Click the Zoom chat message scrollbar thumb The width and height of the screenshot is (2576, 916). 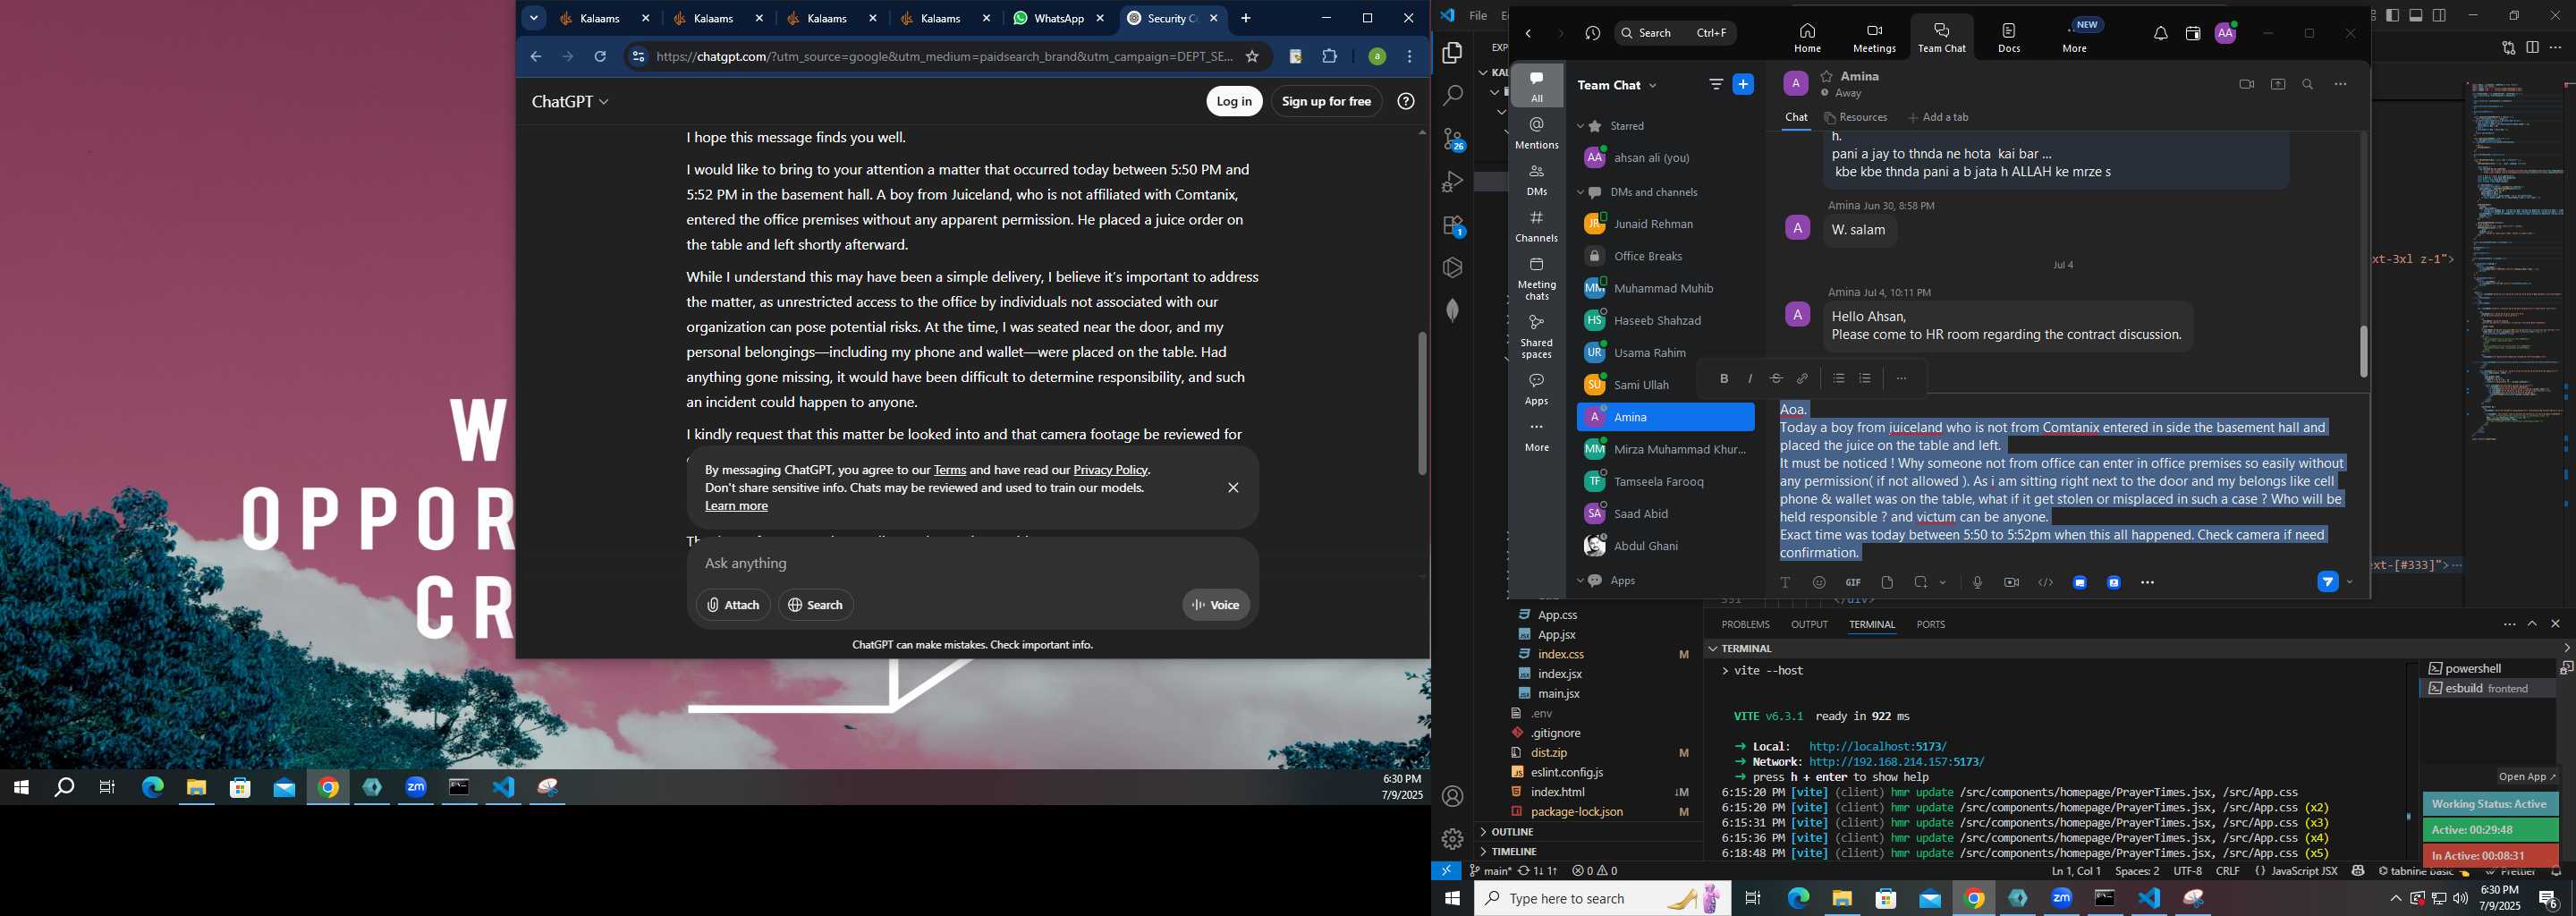(x=2364, y=352)
